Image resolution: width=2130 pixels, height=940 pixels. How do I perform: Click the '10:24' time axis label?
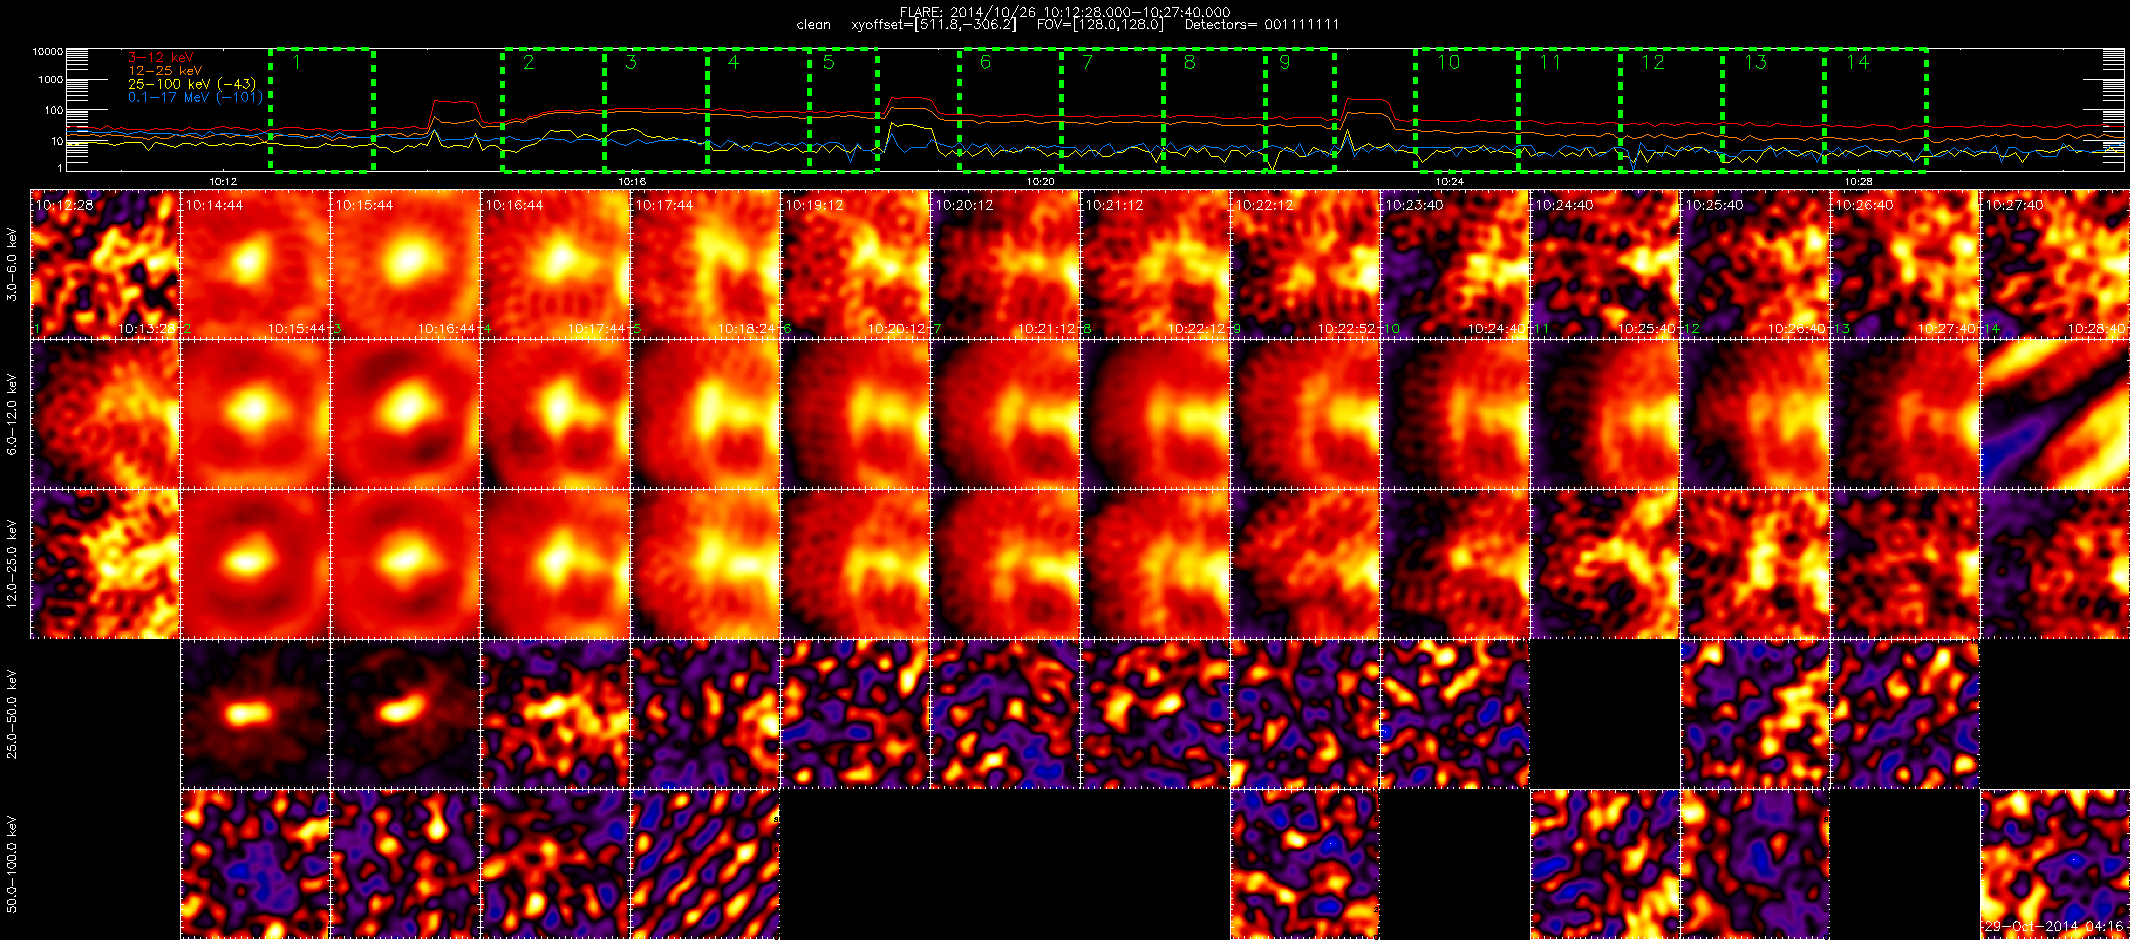click(1450, 182)
